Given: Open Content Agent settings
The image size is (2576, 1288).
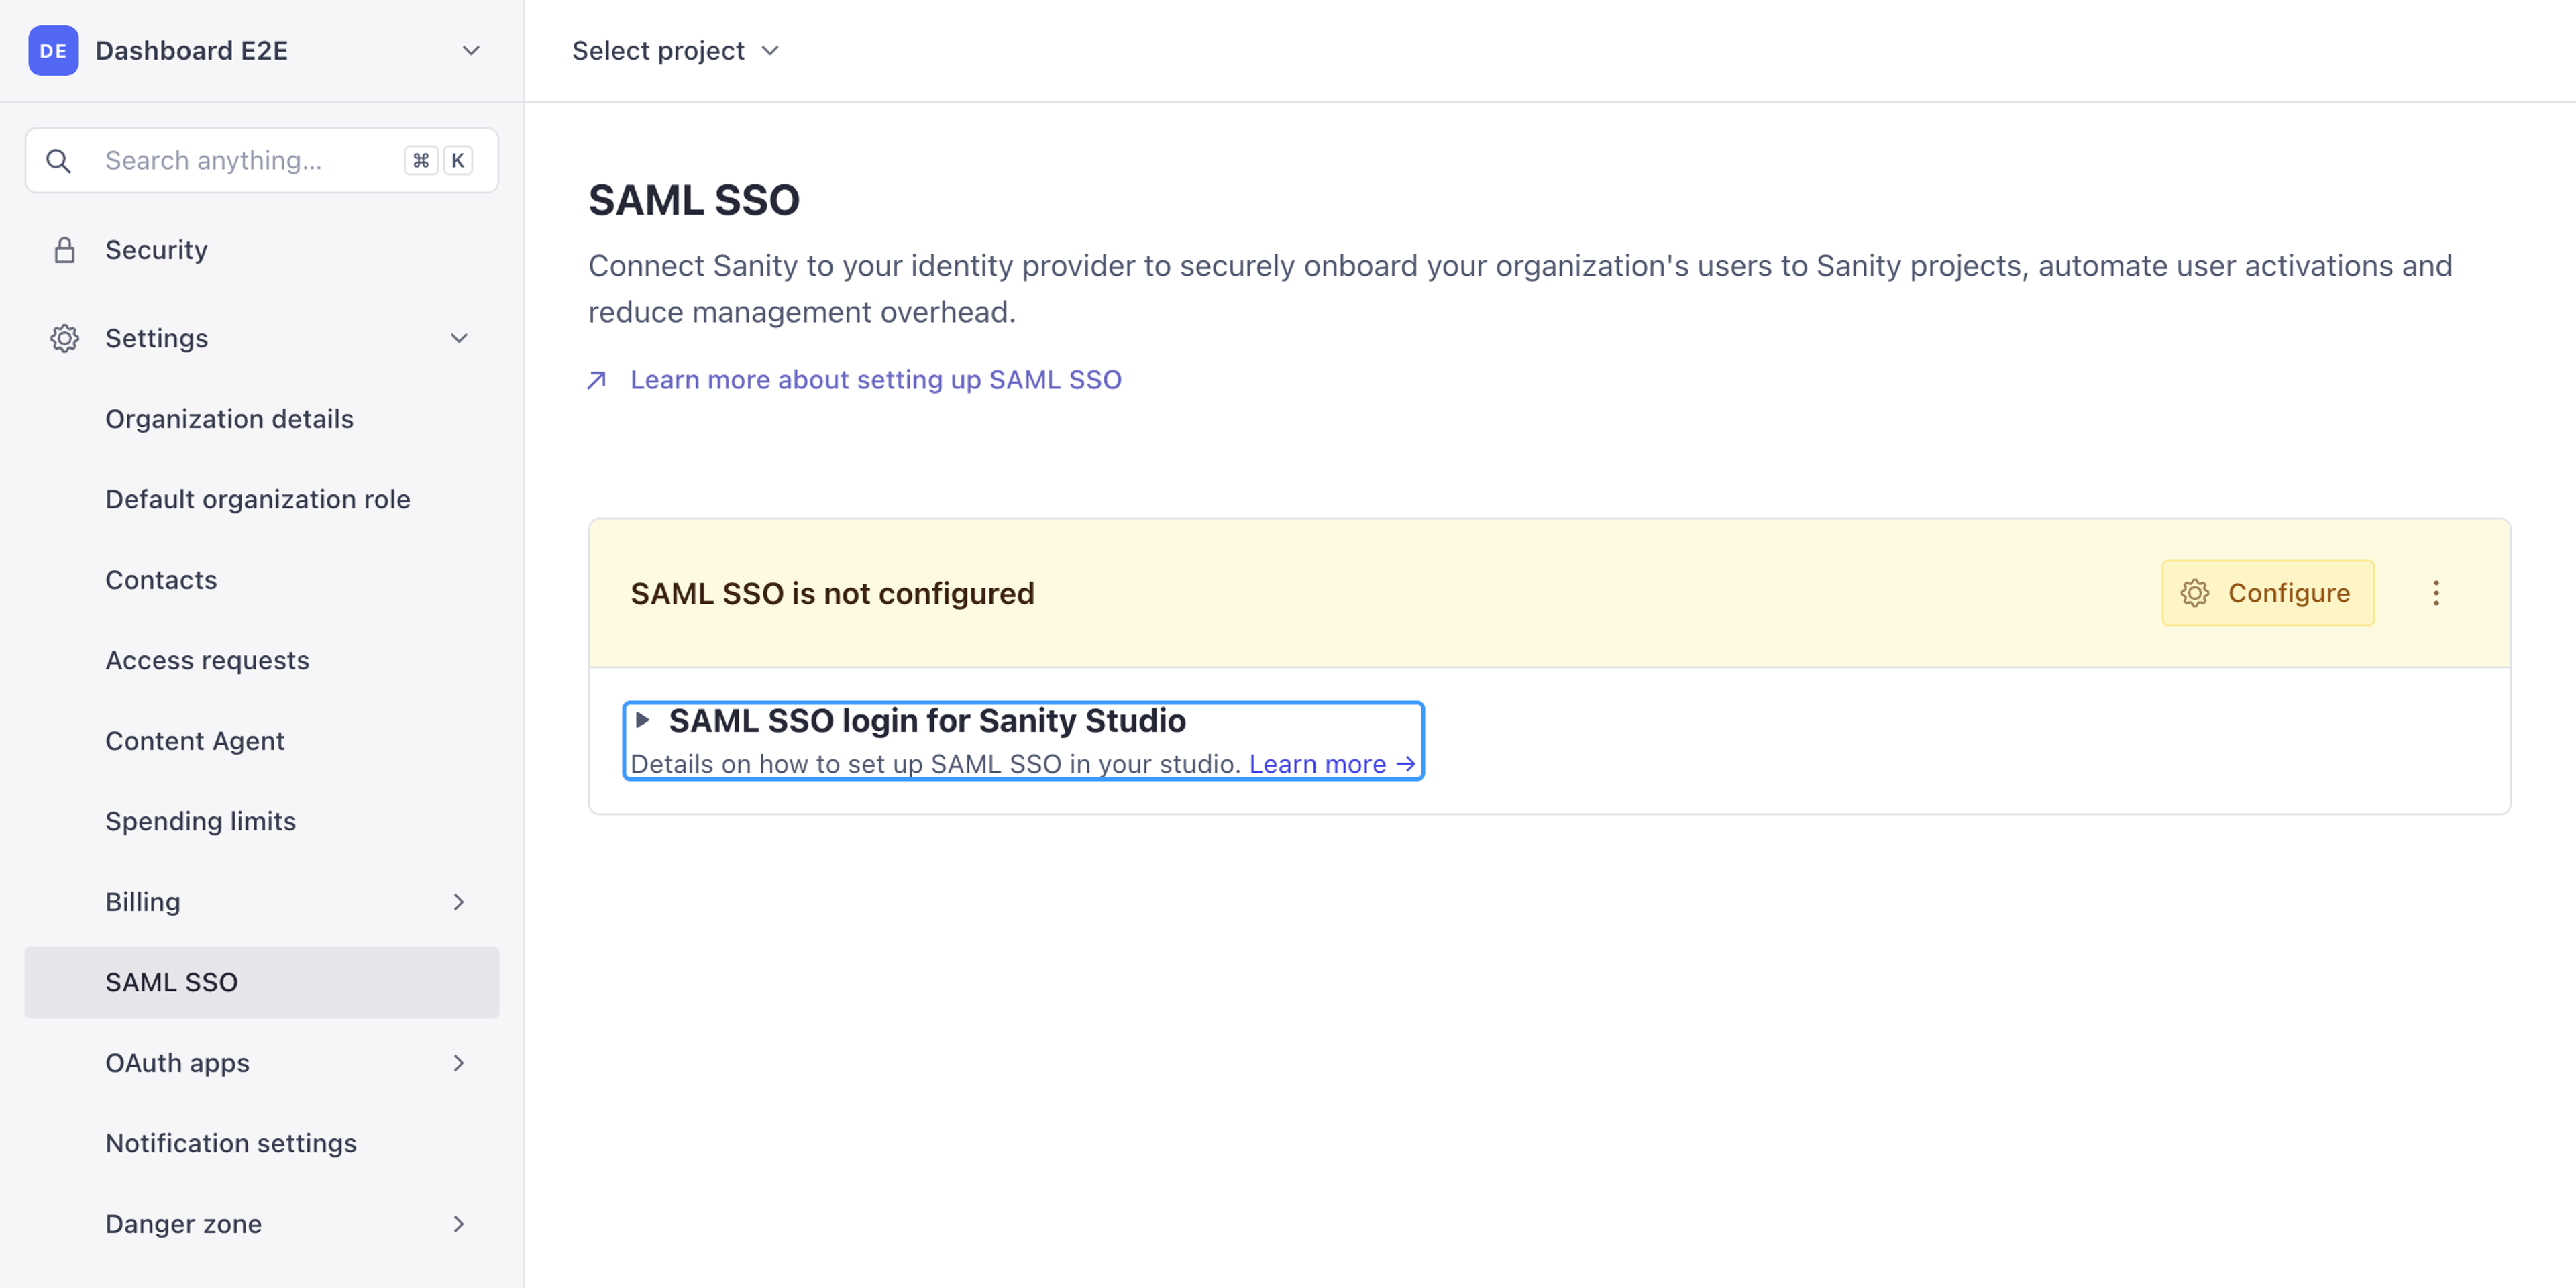Looking at the screenshot, I should (262, 741).
